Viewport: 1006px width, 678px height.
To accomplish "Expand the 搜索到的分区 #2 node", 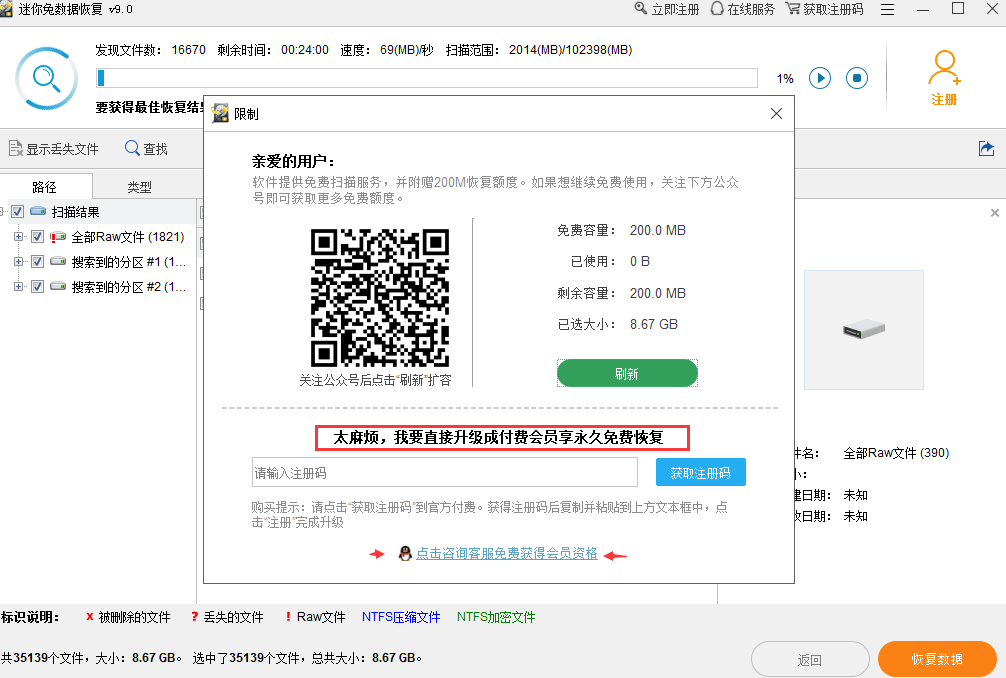I will [19, 287].
